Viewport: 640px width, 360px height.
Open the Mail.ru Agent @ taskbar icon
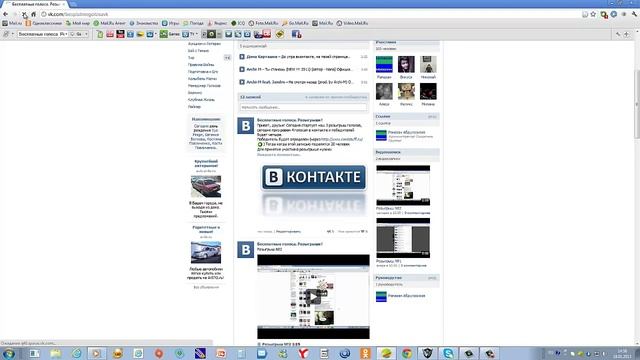(344, 353)
